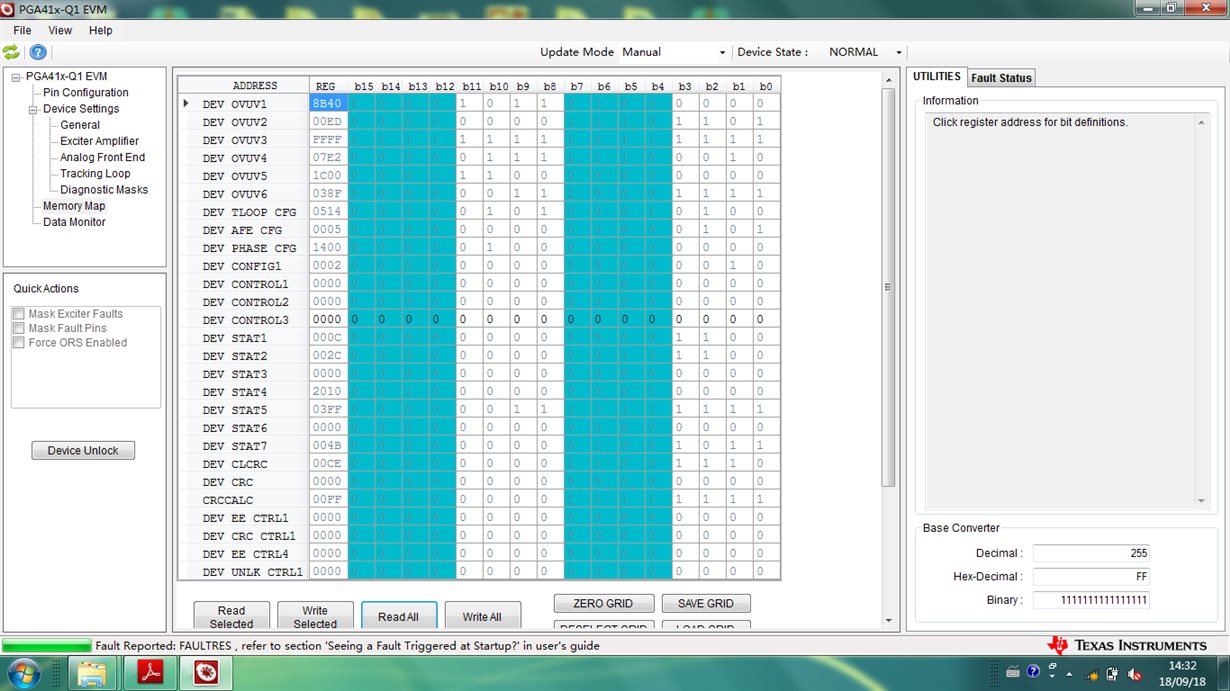The height and width of the screenshot is (691, 1230).
Task: Collapse the PGA41x-Q1 EVM tree root
Action: tap(16, 76)
